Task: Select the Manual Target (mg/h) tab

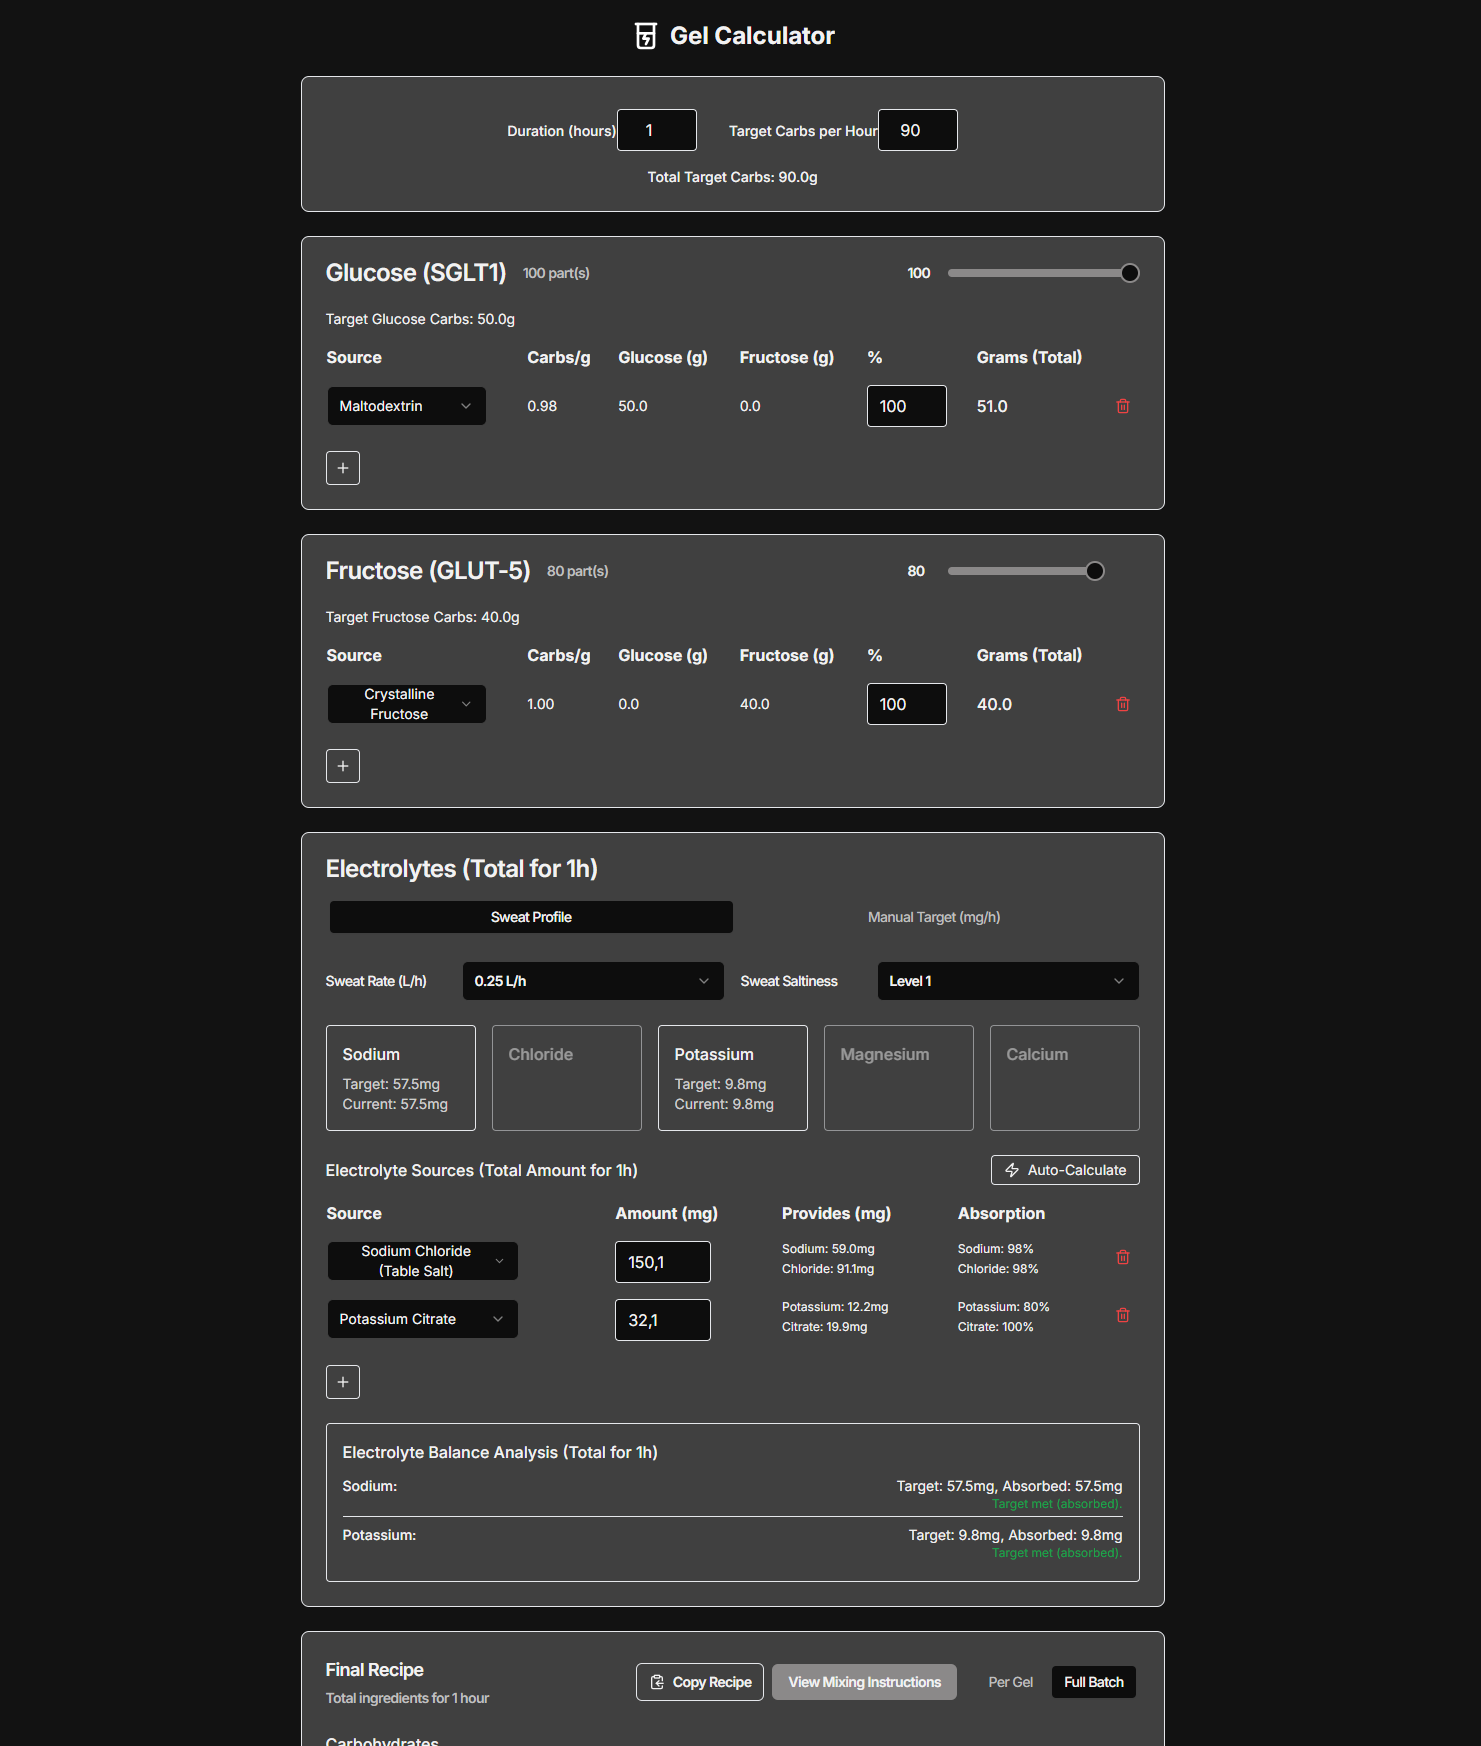Action: click(x=934, y=917)
